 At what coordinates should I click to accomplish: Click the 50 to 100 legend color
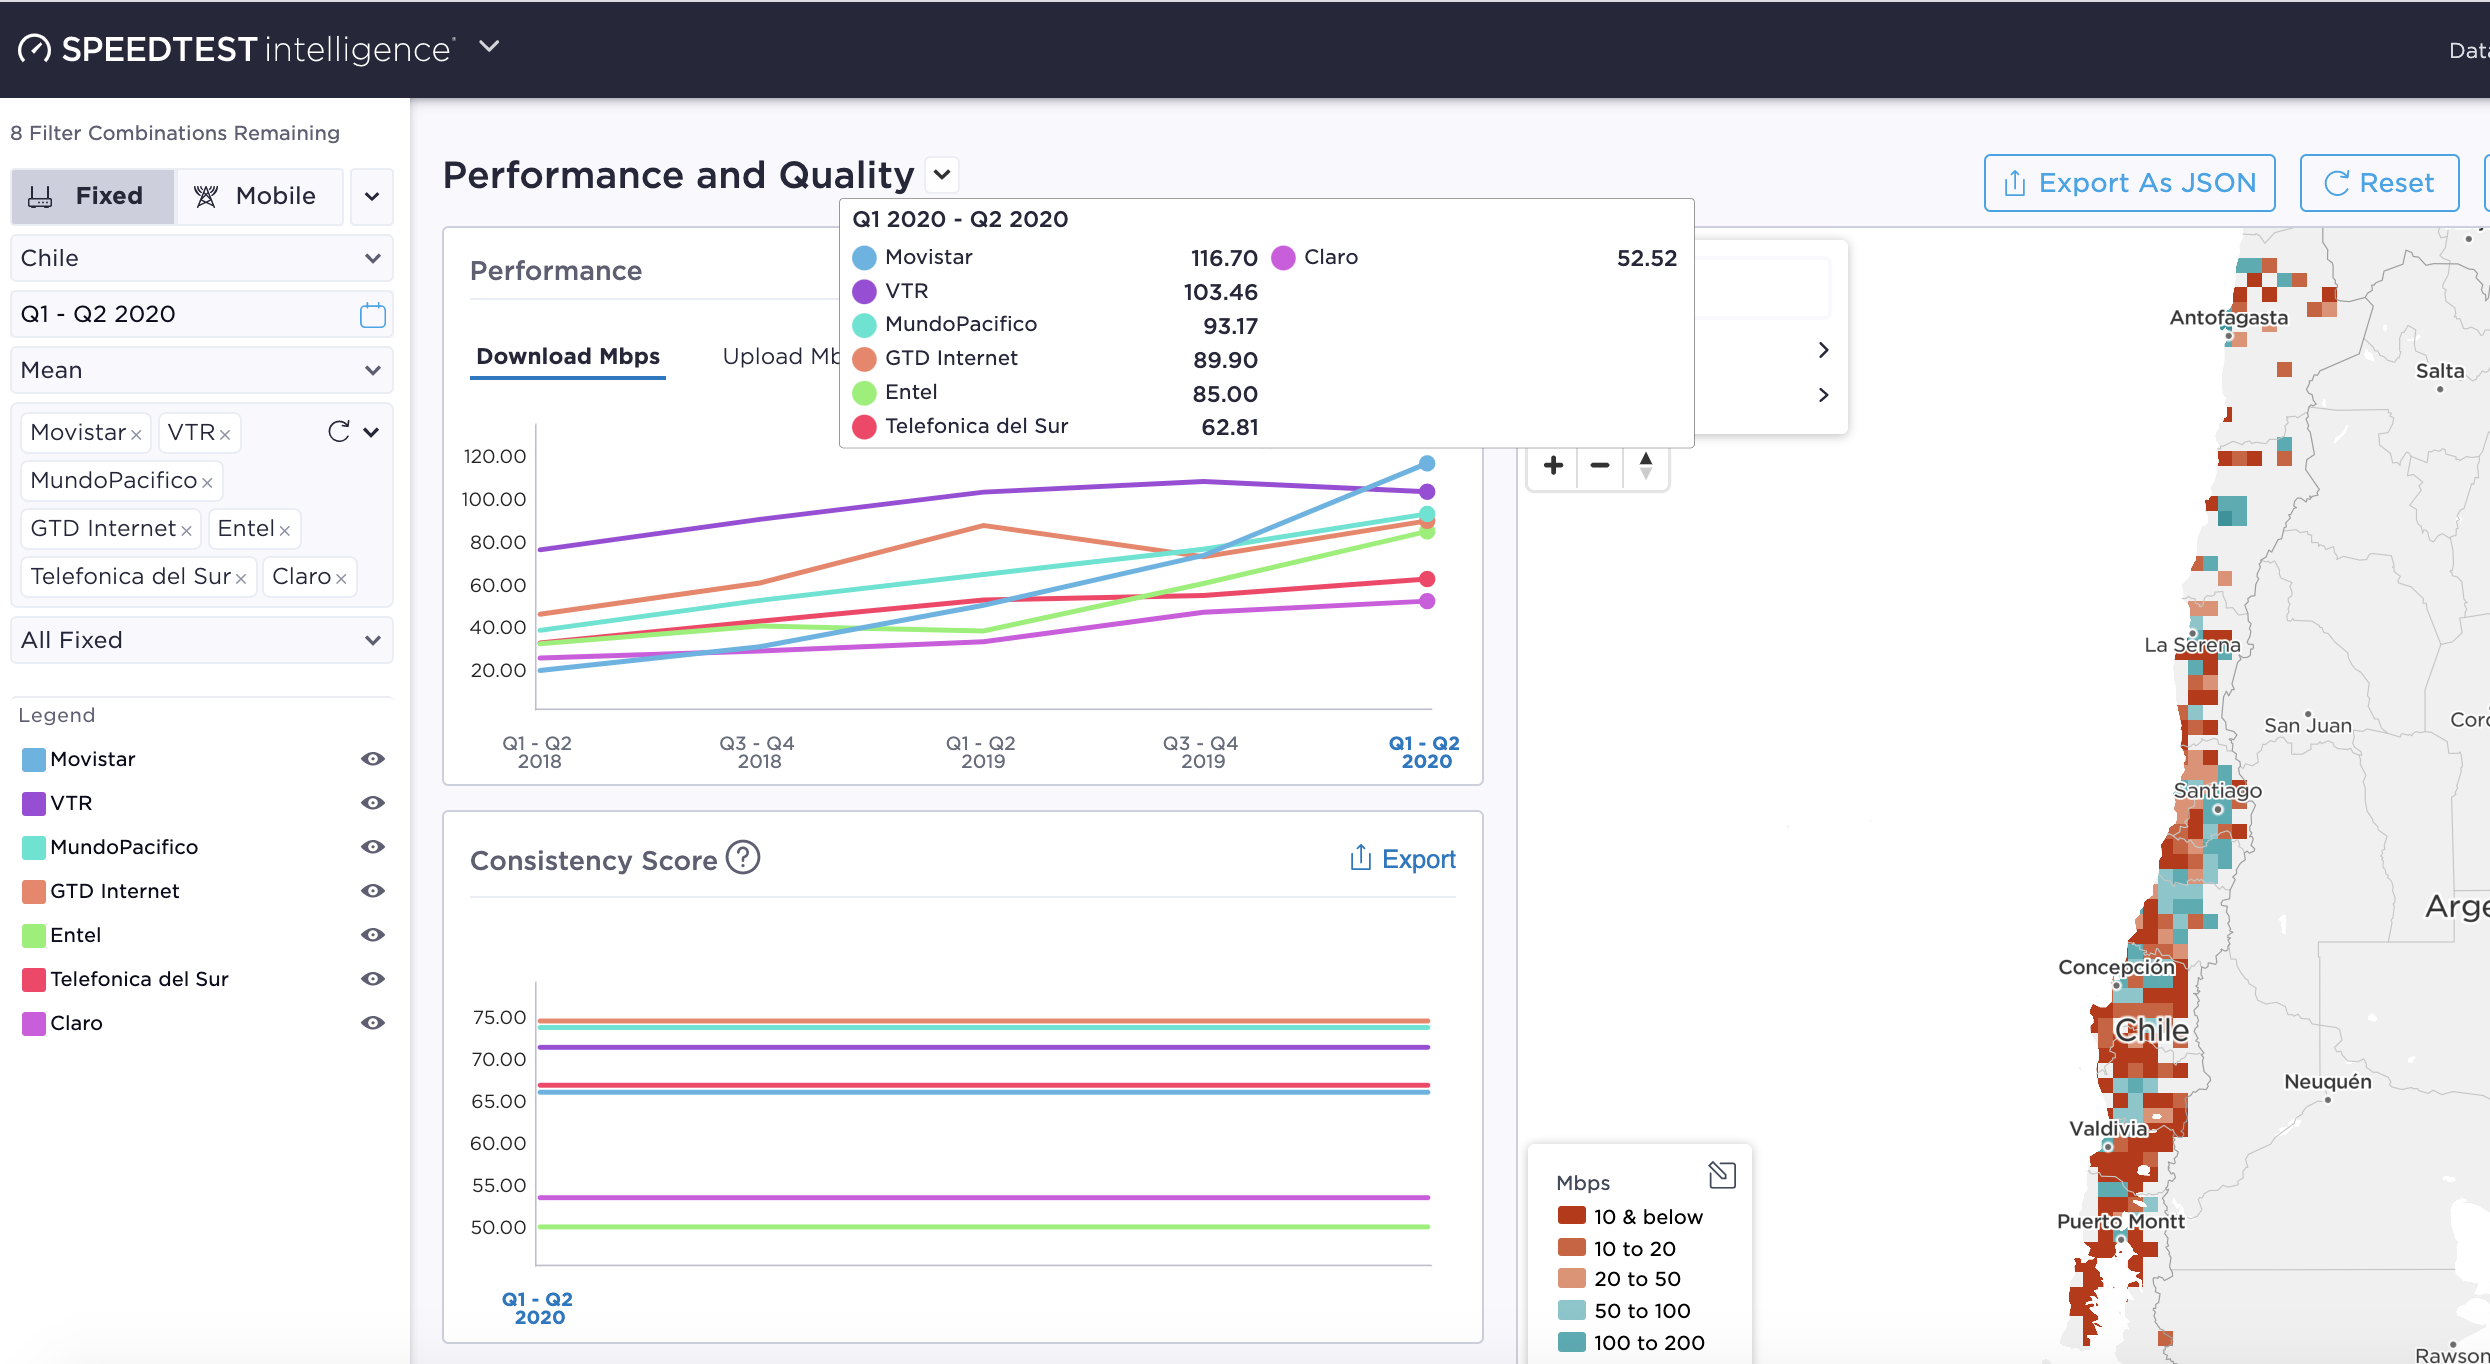coord(1572,1310)
